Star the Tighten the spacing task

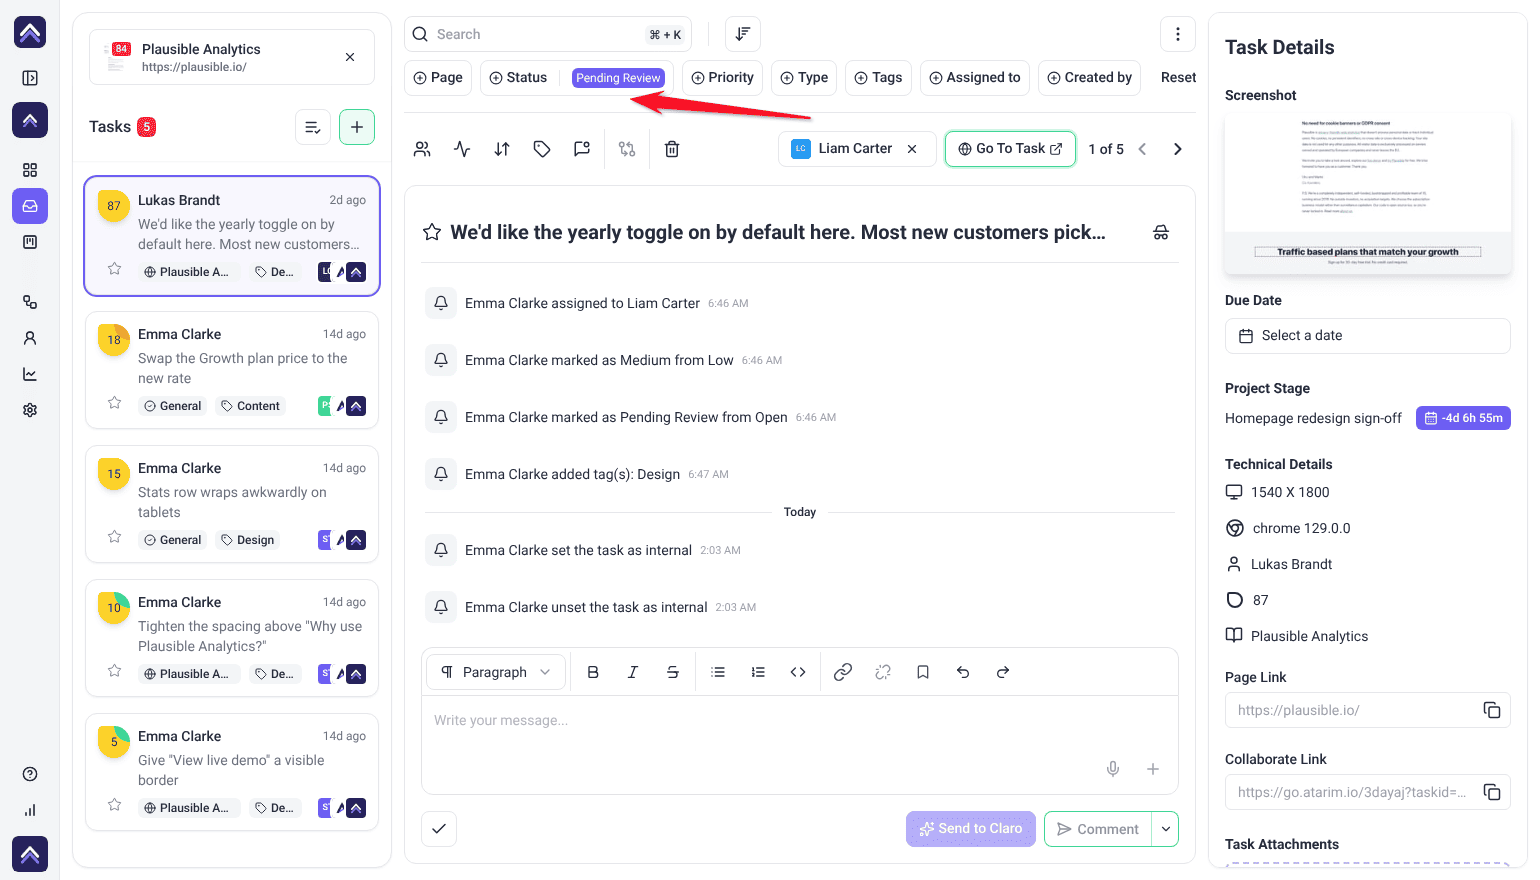click(x=114, y=671)
